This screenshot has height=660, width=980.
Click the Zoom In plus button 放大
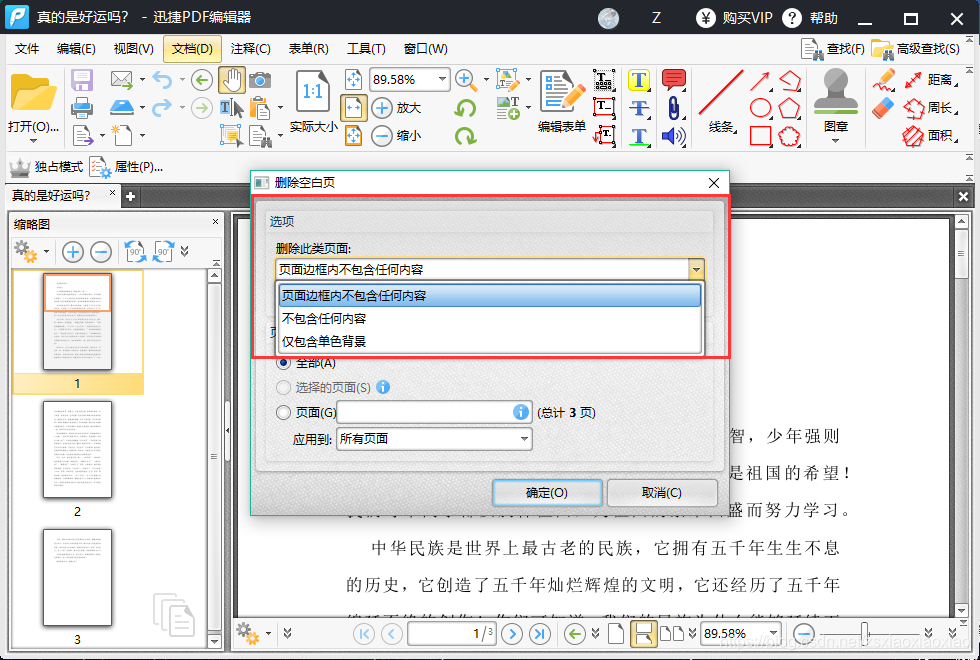(396, 108)
